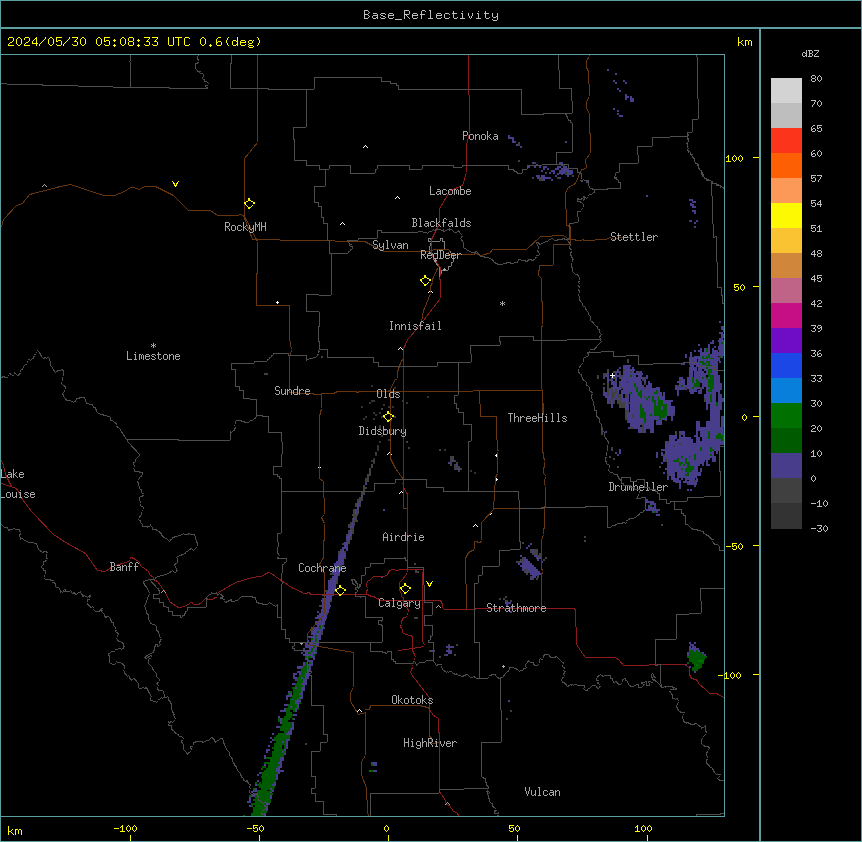Click the Sundre label
862x842 pixels.
pos(292,391)
